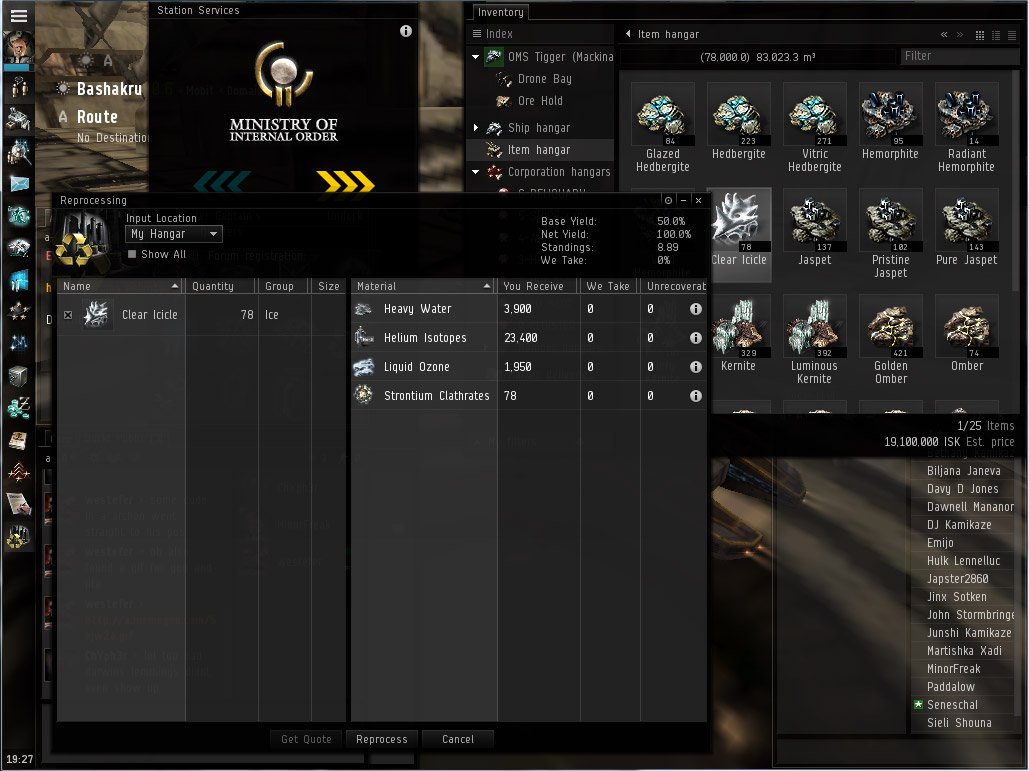Click the yellow next station service arrows
This screenshot has height=771, width=1029.
pos(346,181)
